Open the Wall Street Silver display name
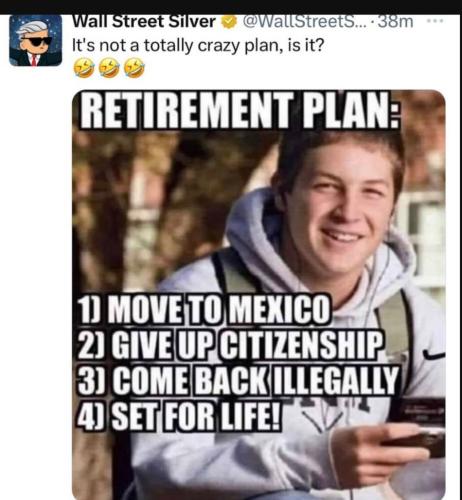This screenshot has width=462, height=500. tap(144, 22)
